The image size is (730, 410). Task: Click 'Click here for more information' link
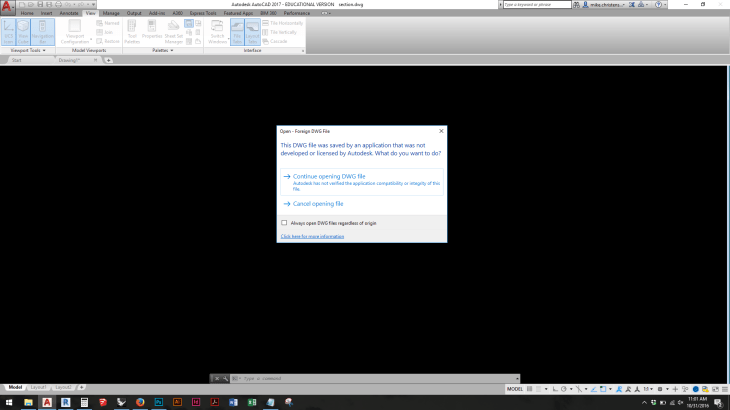(x=312, y=236)
